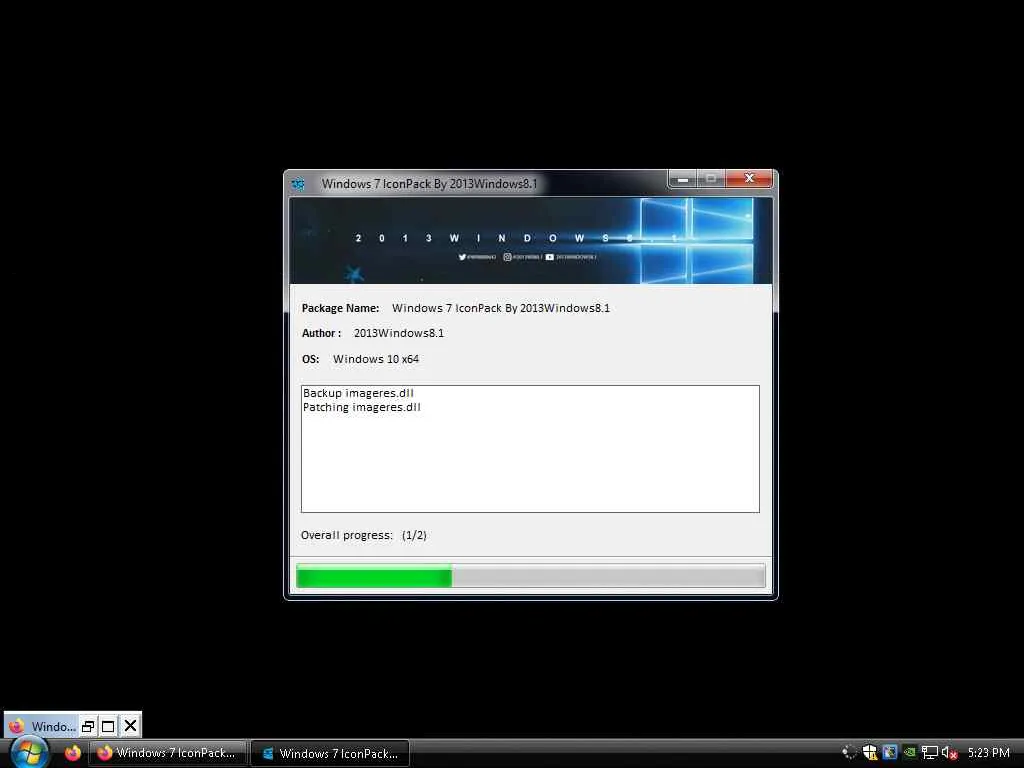The height and width of the screenshot is (768, 1024).
Task: Click the Package Name value text
Action: (501, 308)
